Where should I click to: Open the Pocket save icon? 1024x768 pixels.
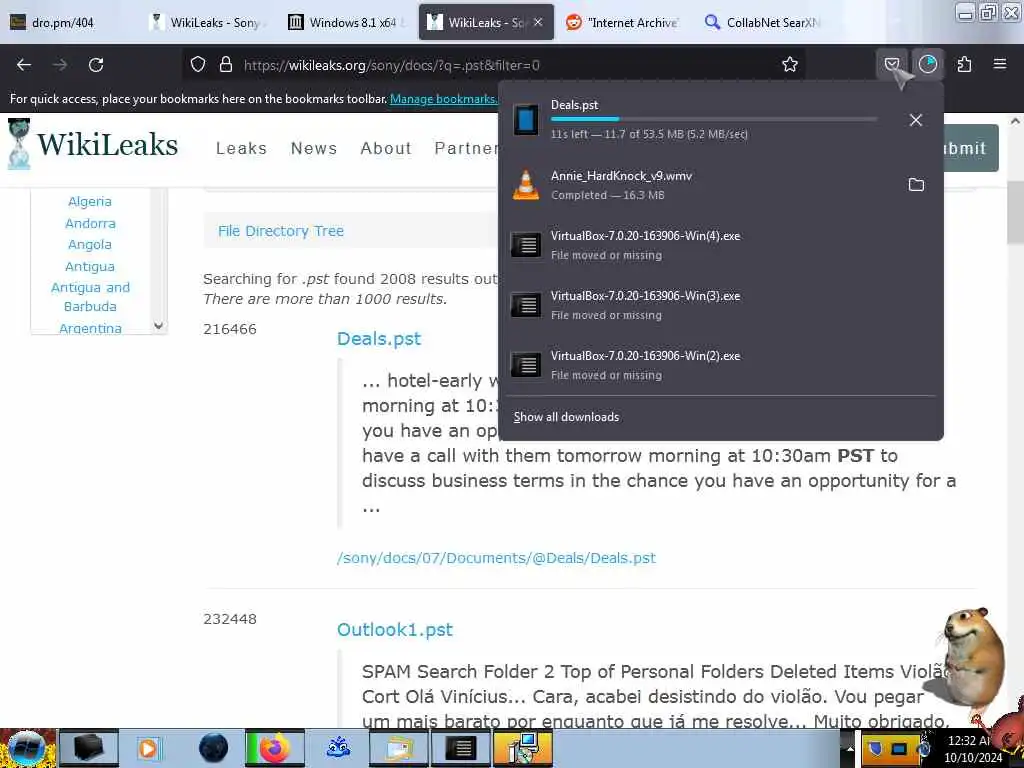coord(891,65)
